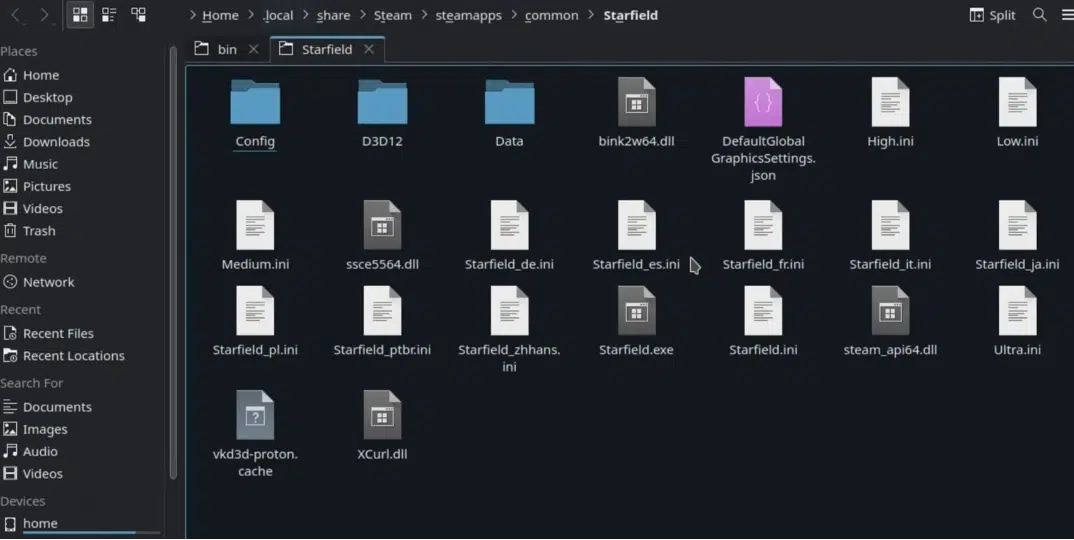
Task: Select the Ultra.ini file
Action: [1017, 322]
